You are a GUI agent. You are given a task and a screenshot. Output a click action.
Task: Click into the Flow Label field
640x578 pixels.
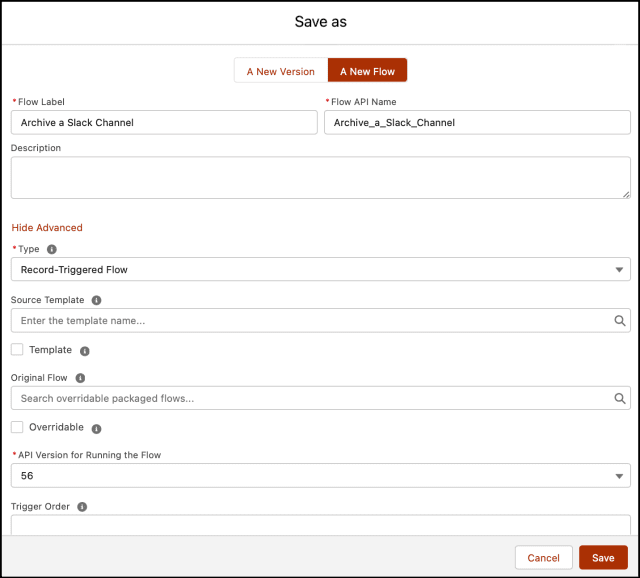point(164,122)
